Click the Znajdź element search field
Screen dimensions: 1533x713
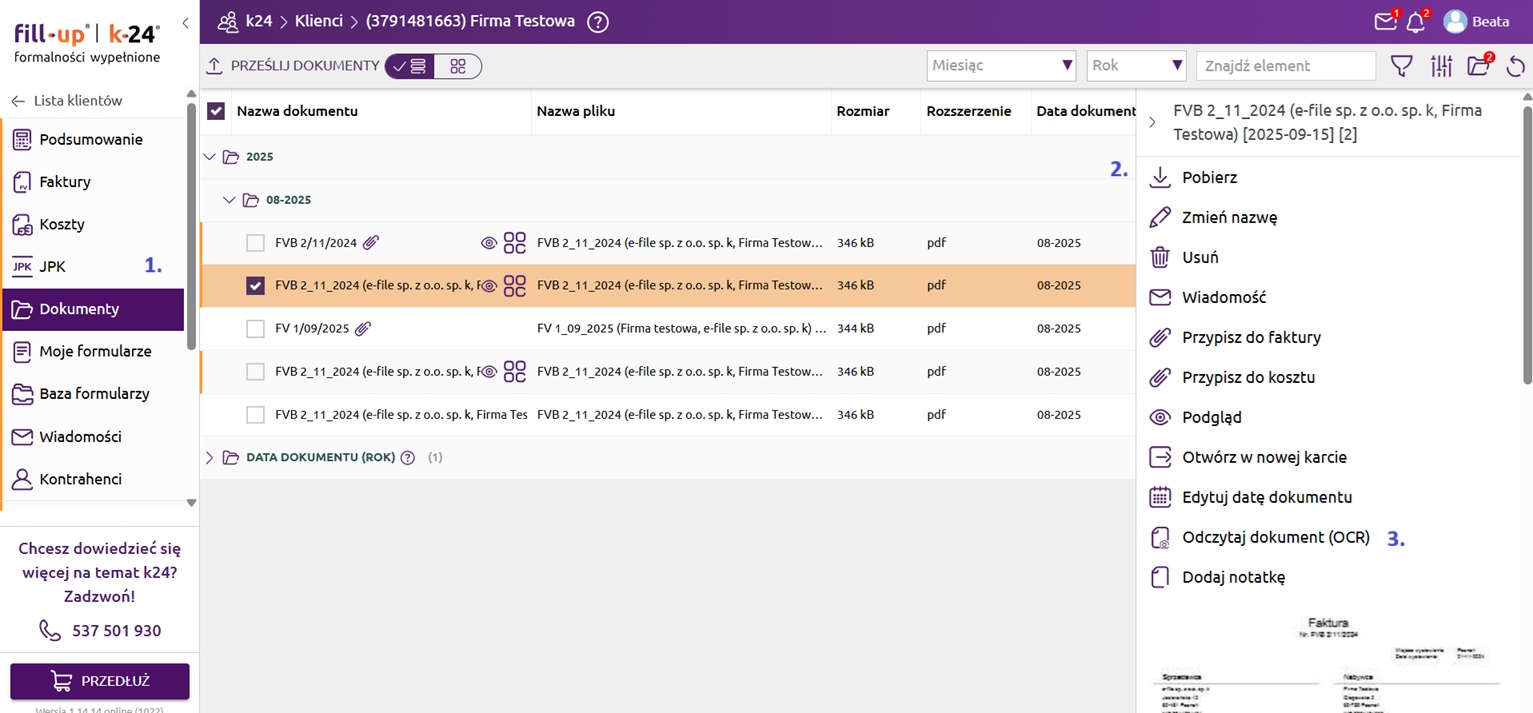pos(1286,66)
